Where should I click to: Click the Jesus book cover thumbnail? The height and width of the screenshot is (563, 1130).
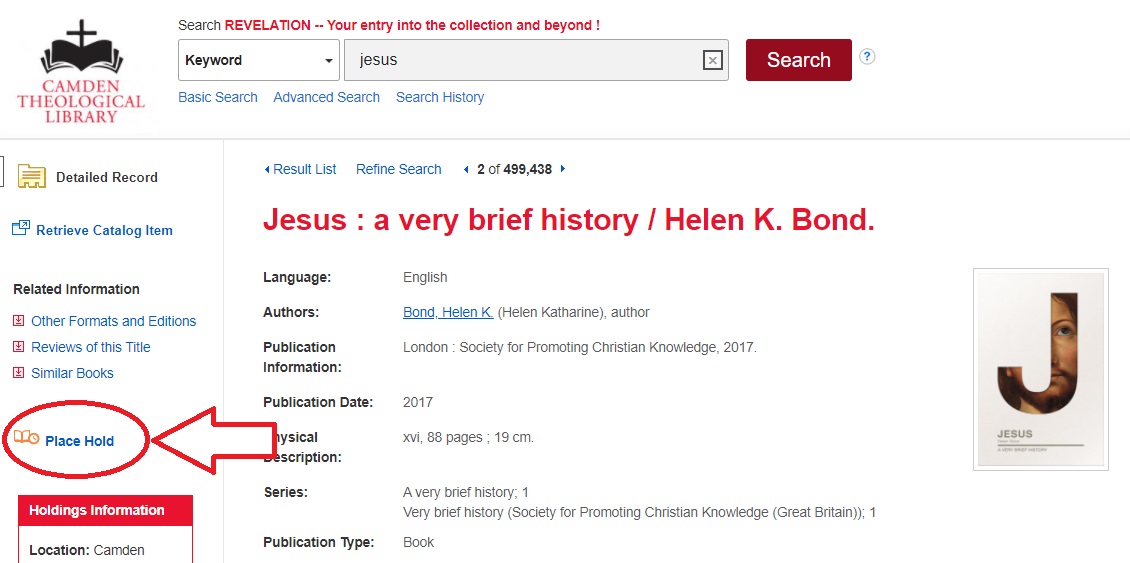point(1040,369)
